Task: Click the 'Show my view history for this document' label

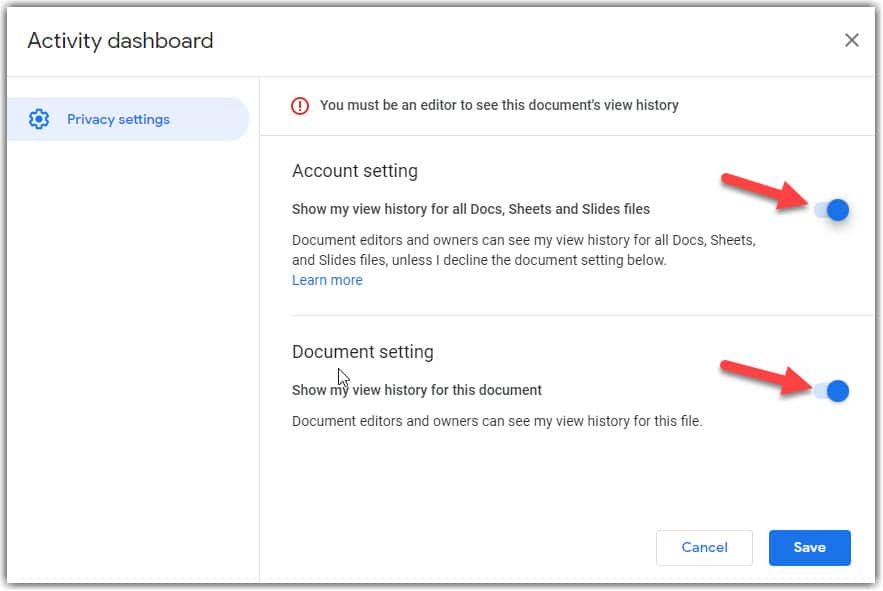Action: (x=417, y=390)
